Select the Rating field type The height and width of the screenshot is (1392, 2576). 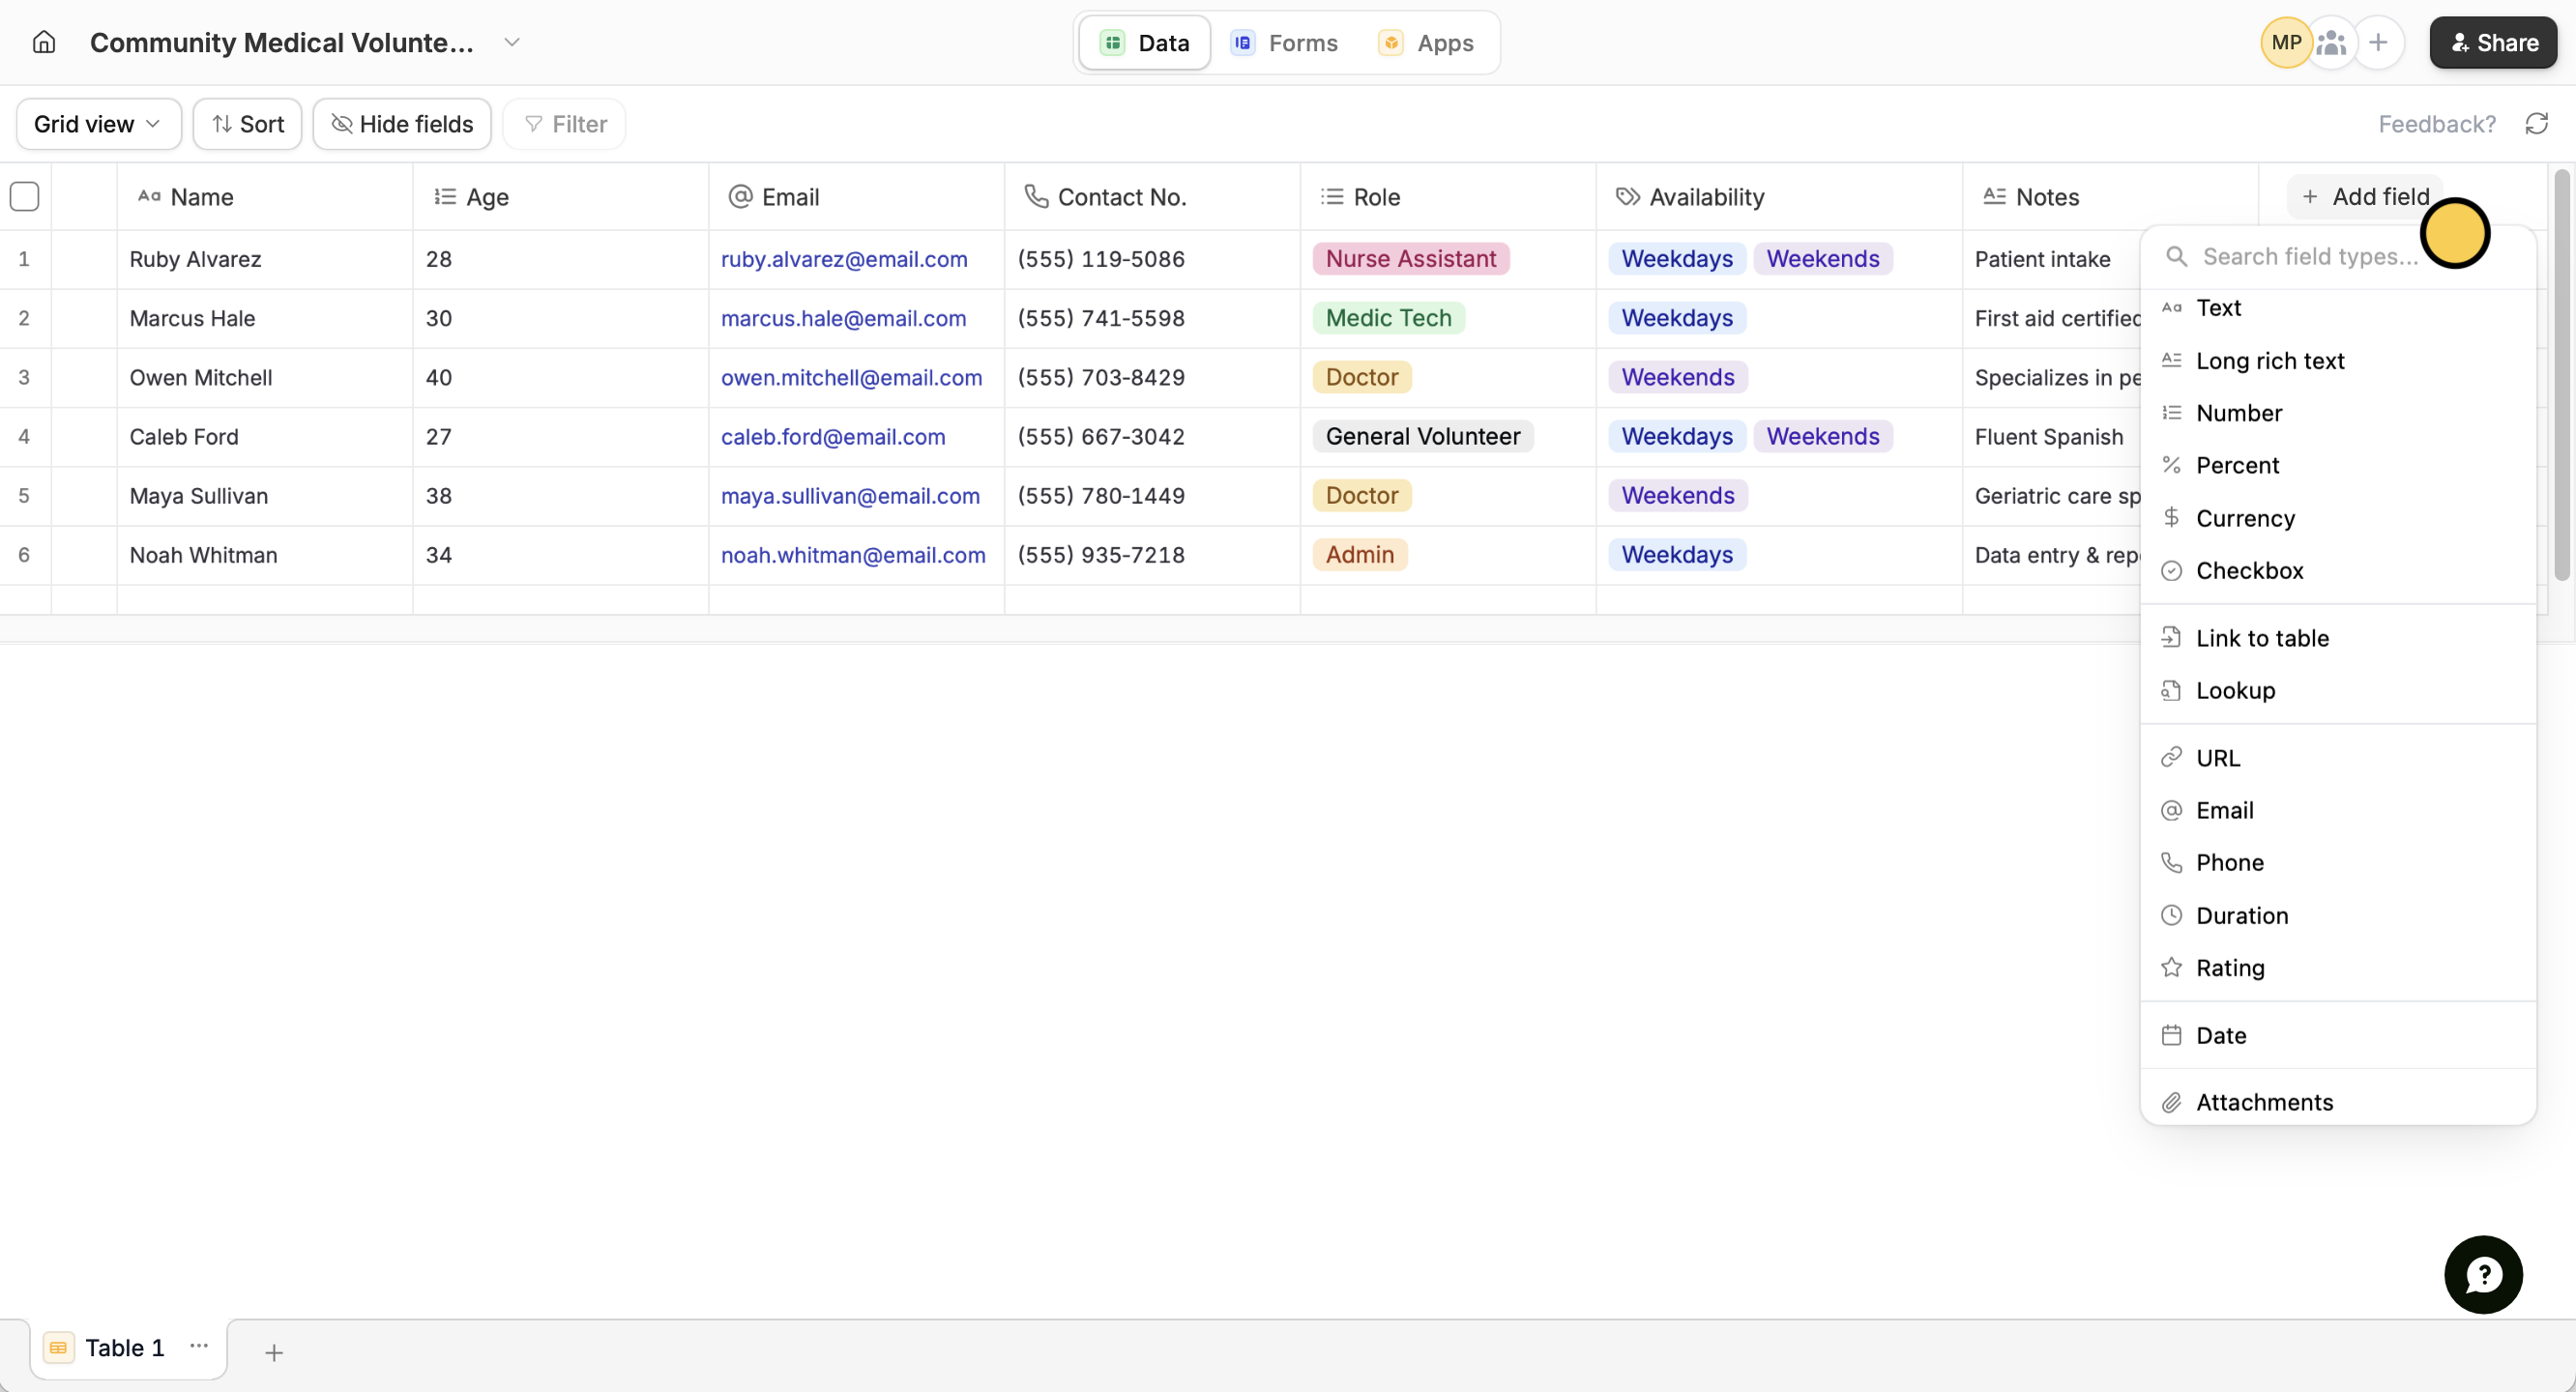pos(2231,967)
